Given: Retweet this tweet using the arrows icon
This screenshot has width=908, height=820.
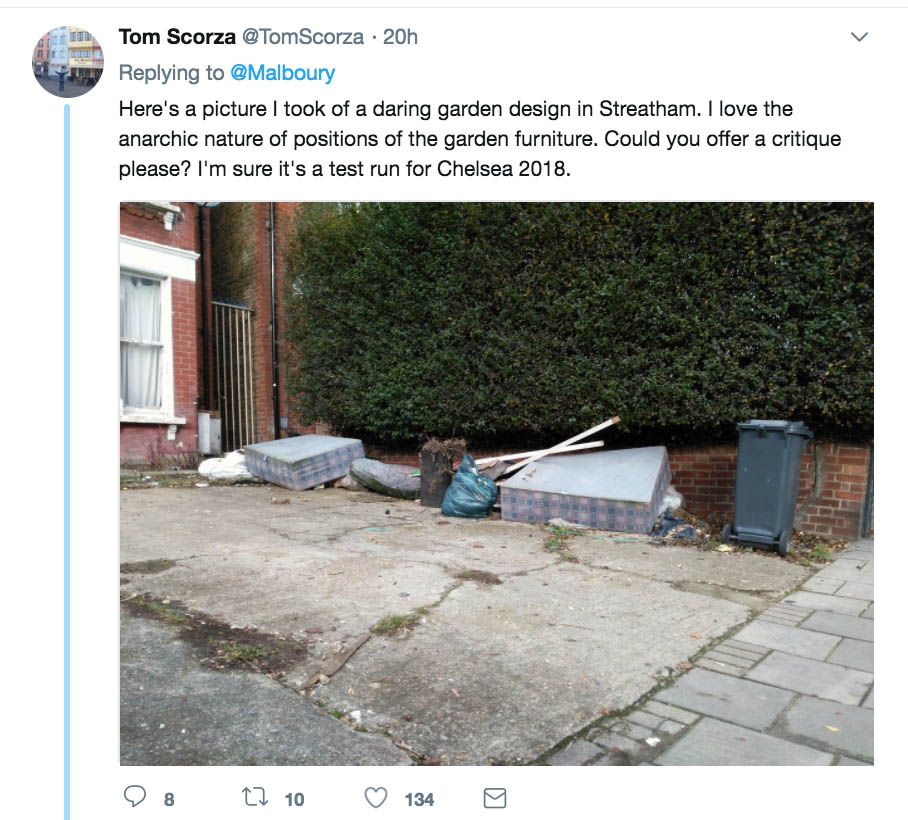Looking at the screenshot, I should tap(255, 797).
